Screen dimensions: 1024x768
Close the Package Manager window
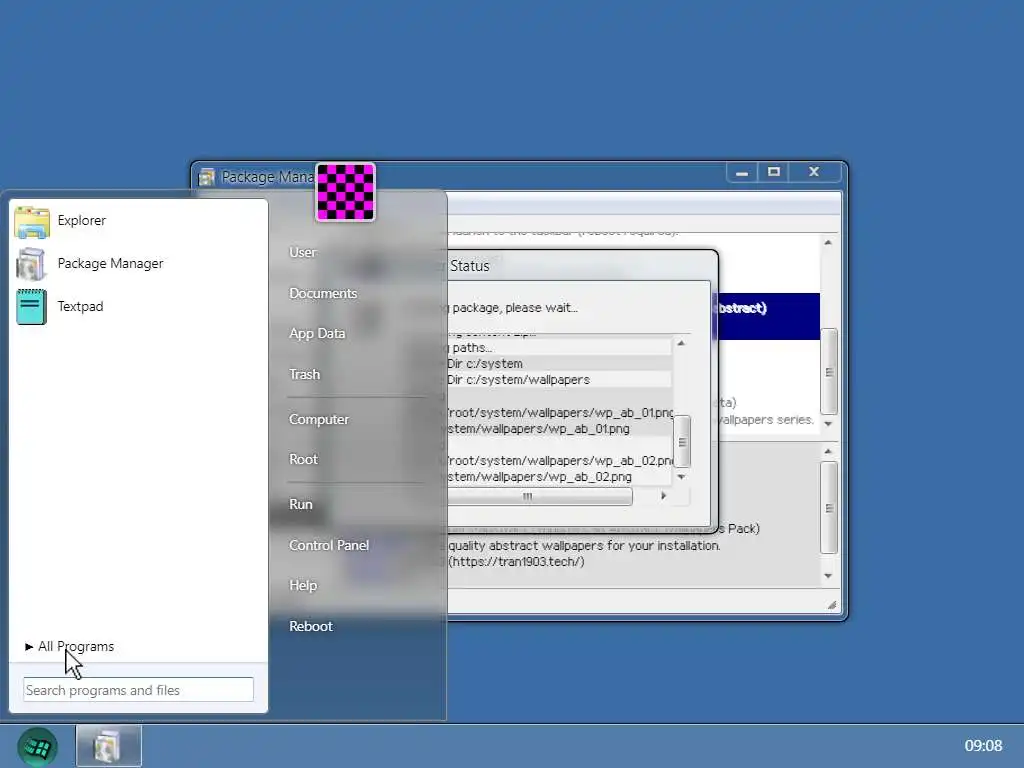[814, 172]
